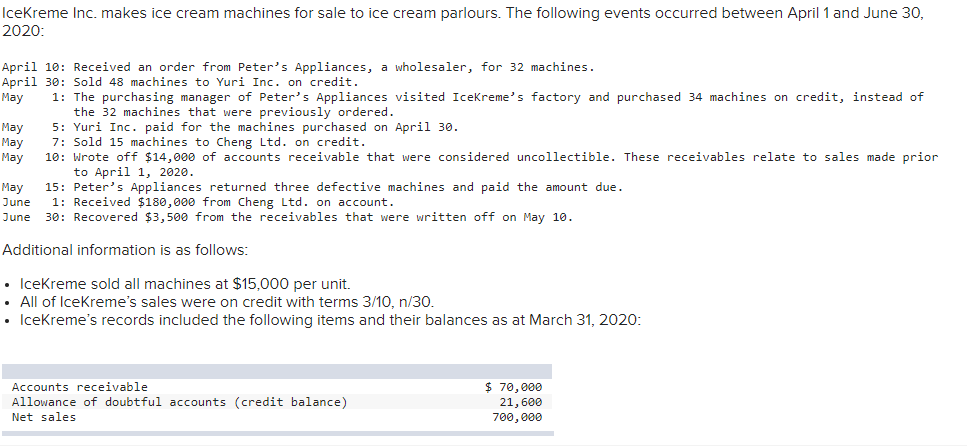Select the April 10 order event line
The width and height of the screenshot is (967, 448).
click(x=298, y=67)
